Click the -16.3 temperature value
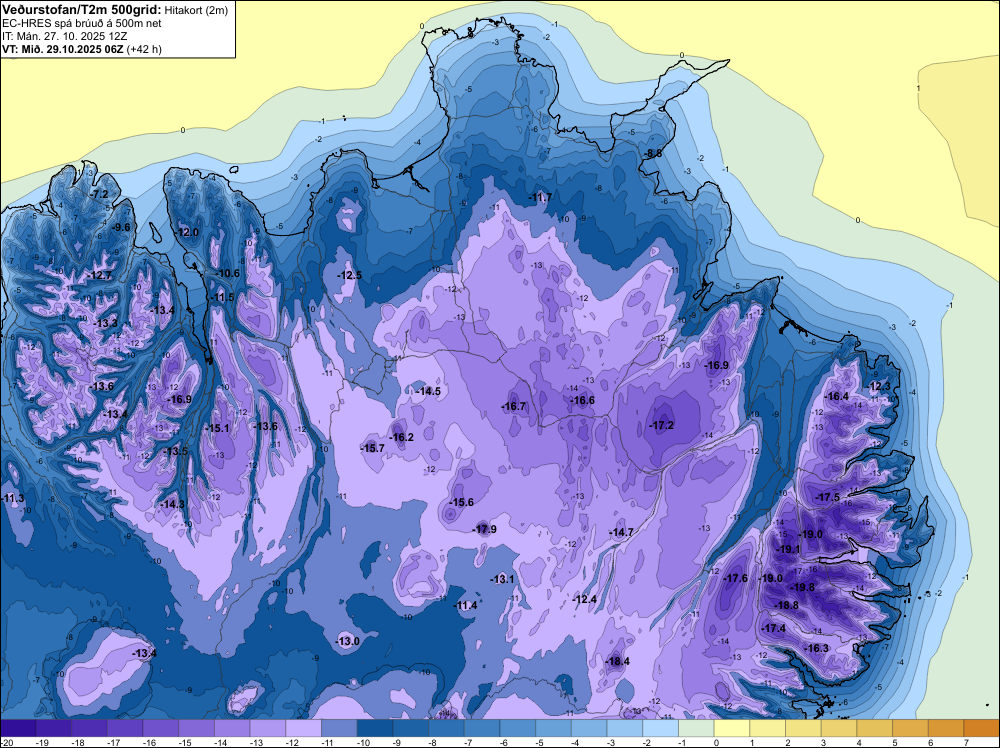The height and width of the screenshot is (748, 1000). point(816,648)
